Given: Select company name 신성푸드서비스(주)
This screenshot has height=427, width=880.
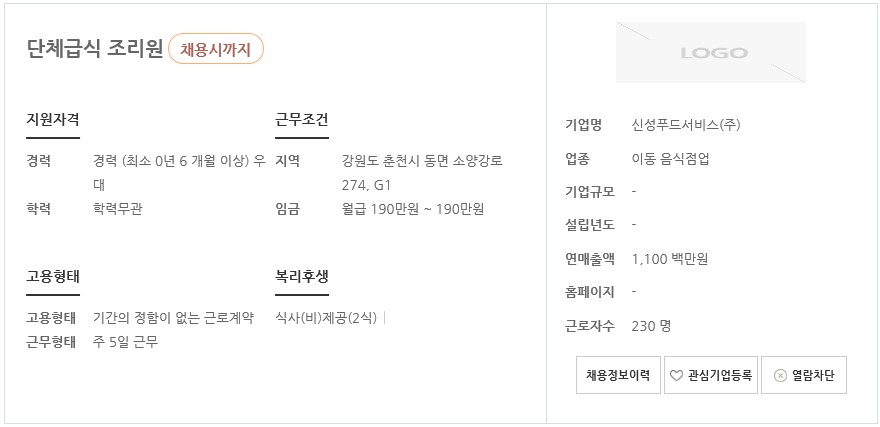Looking at the screenshot, I should click(686, 125).
